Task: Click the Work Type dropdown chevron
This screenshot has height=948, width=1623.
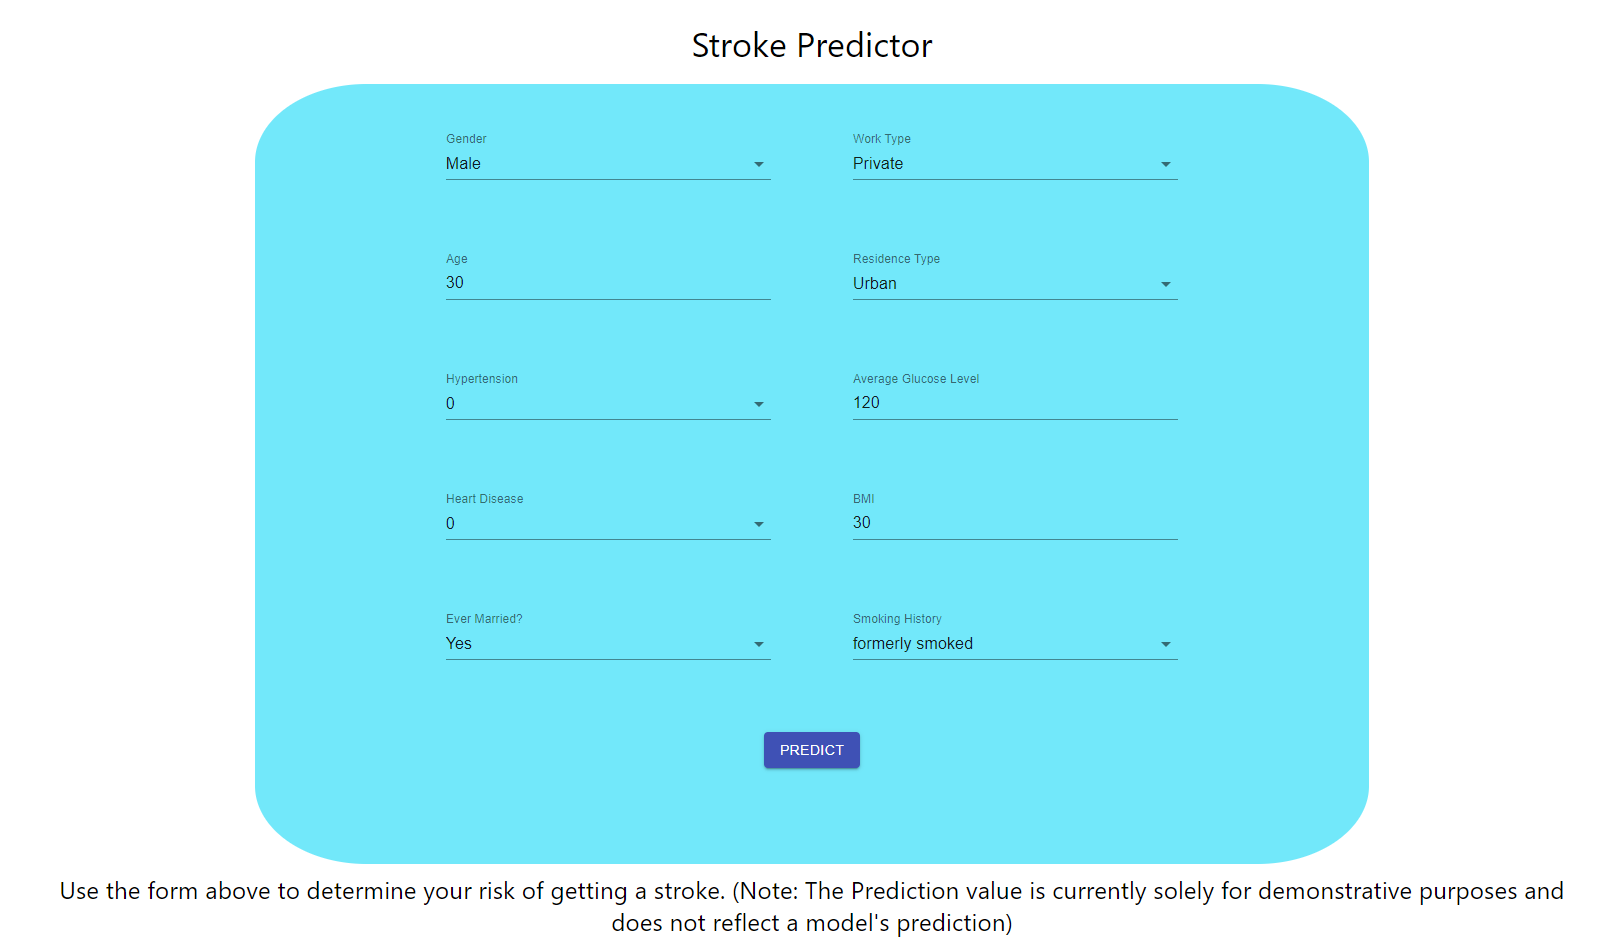Action: coord(1166,164)
